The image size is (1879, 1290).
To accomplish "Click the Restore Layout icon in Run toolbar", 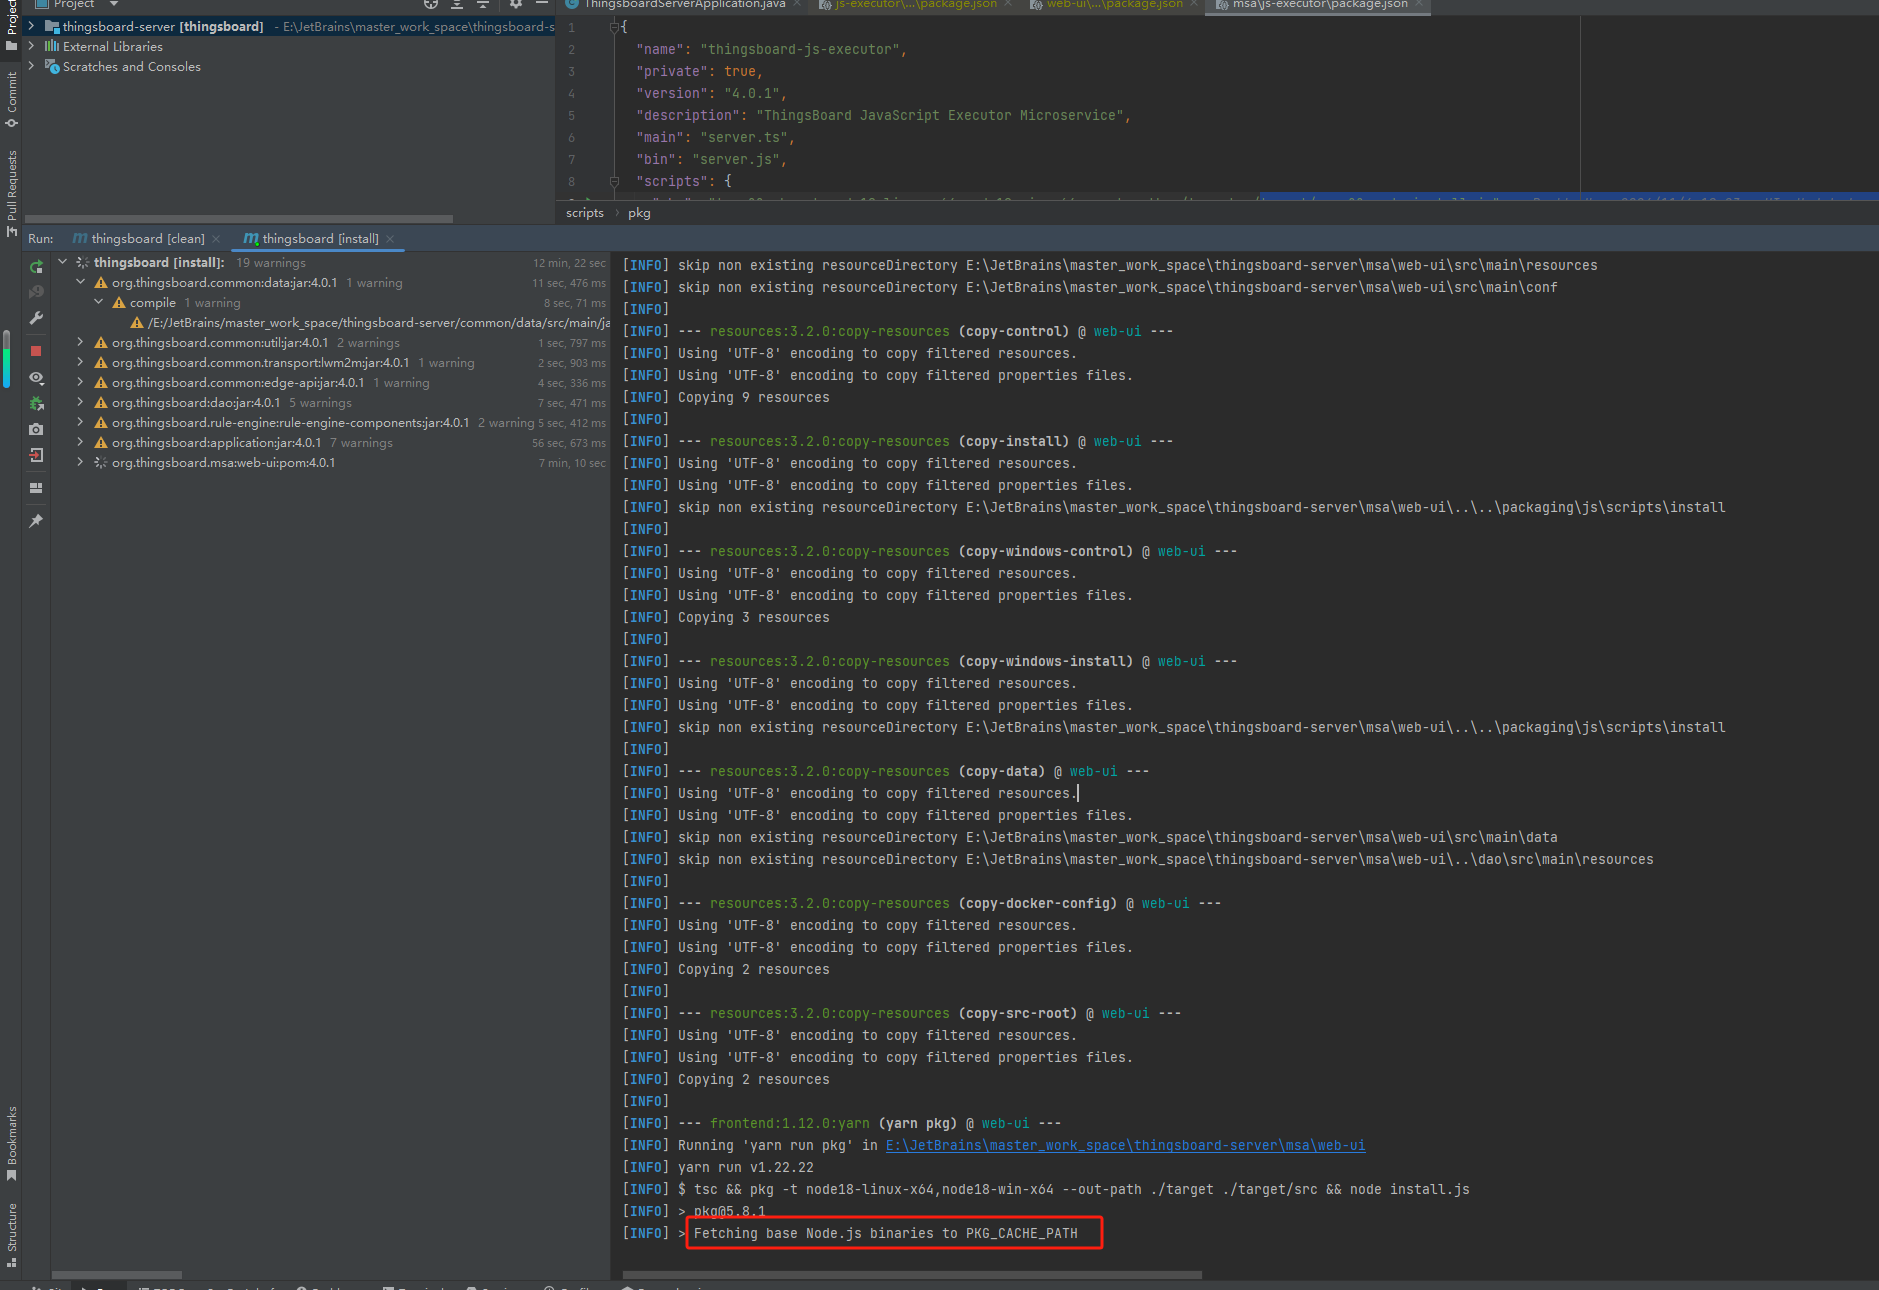I will coord(36,488).
